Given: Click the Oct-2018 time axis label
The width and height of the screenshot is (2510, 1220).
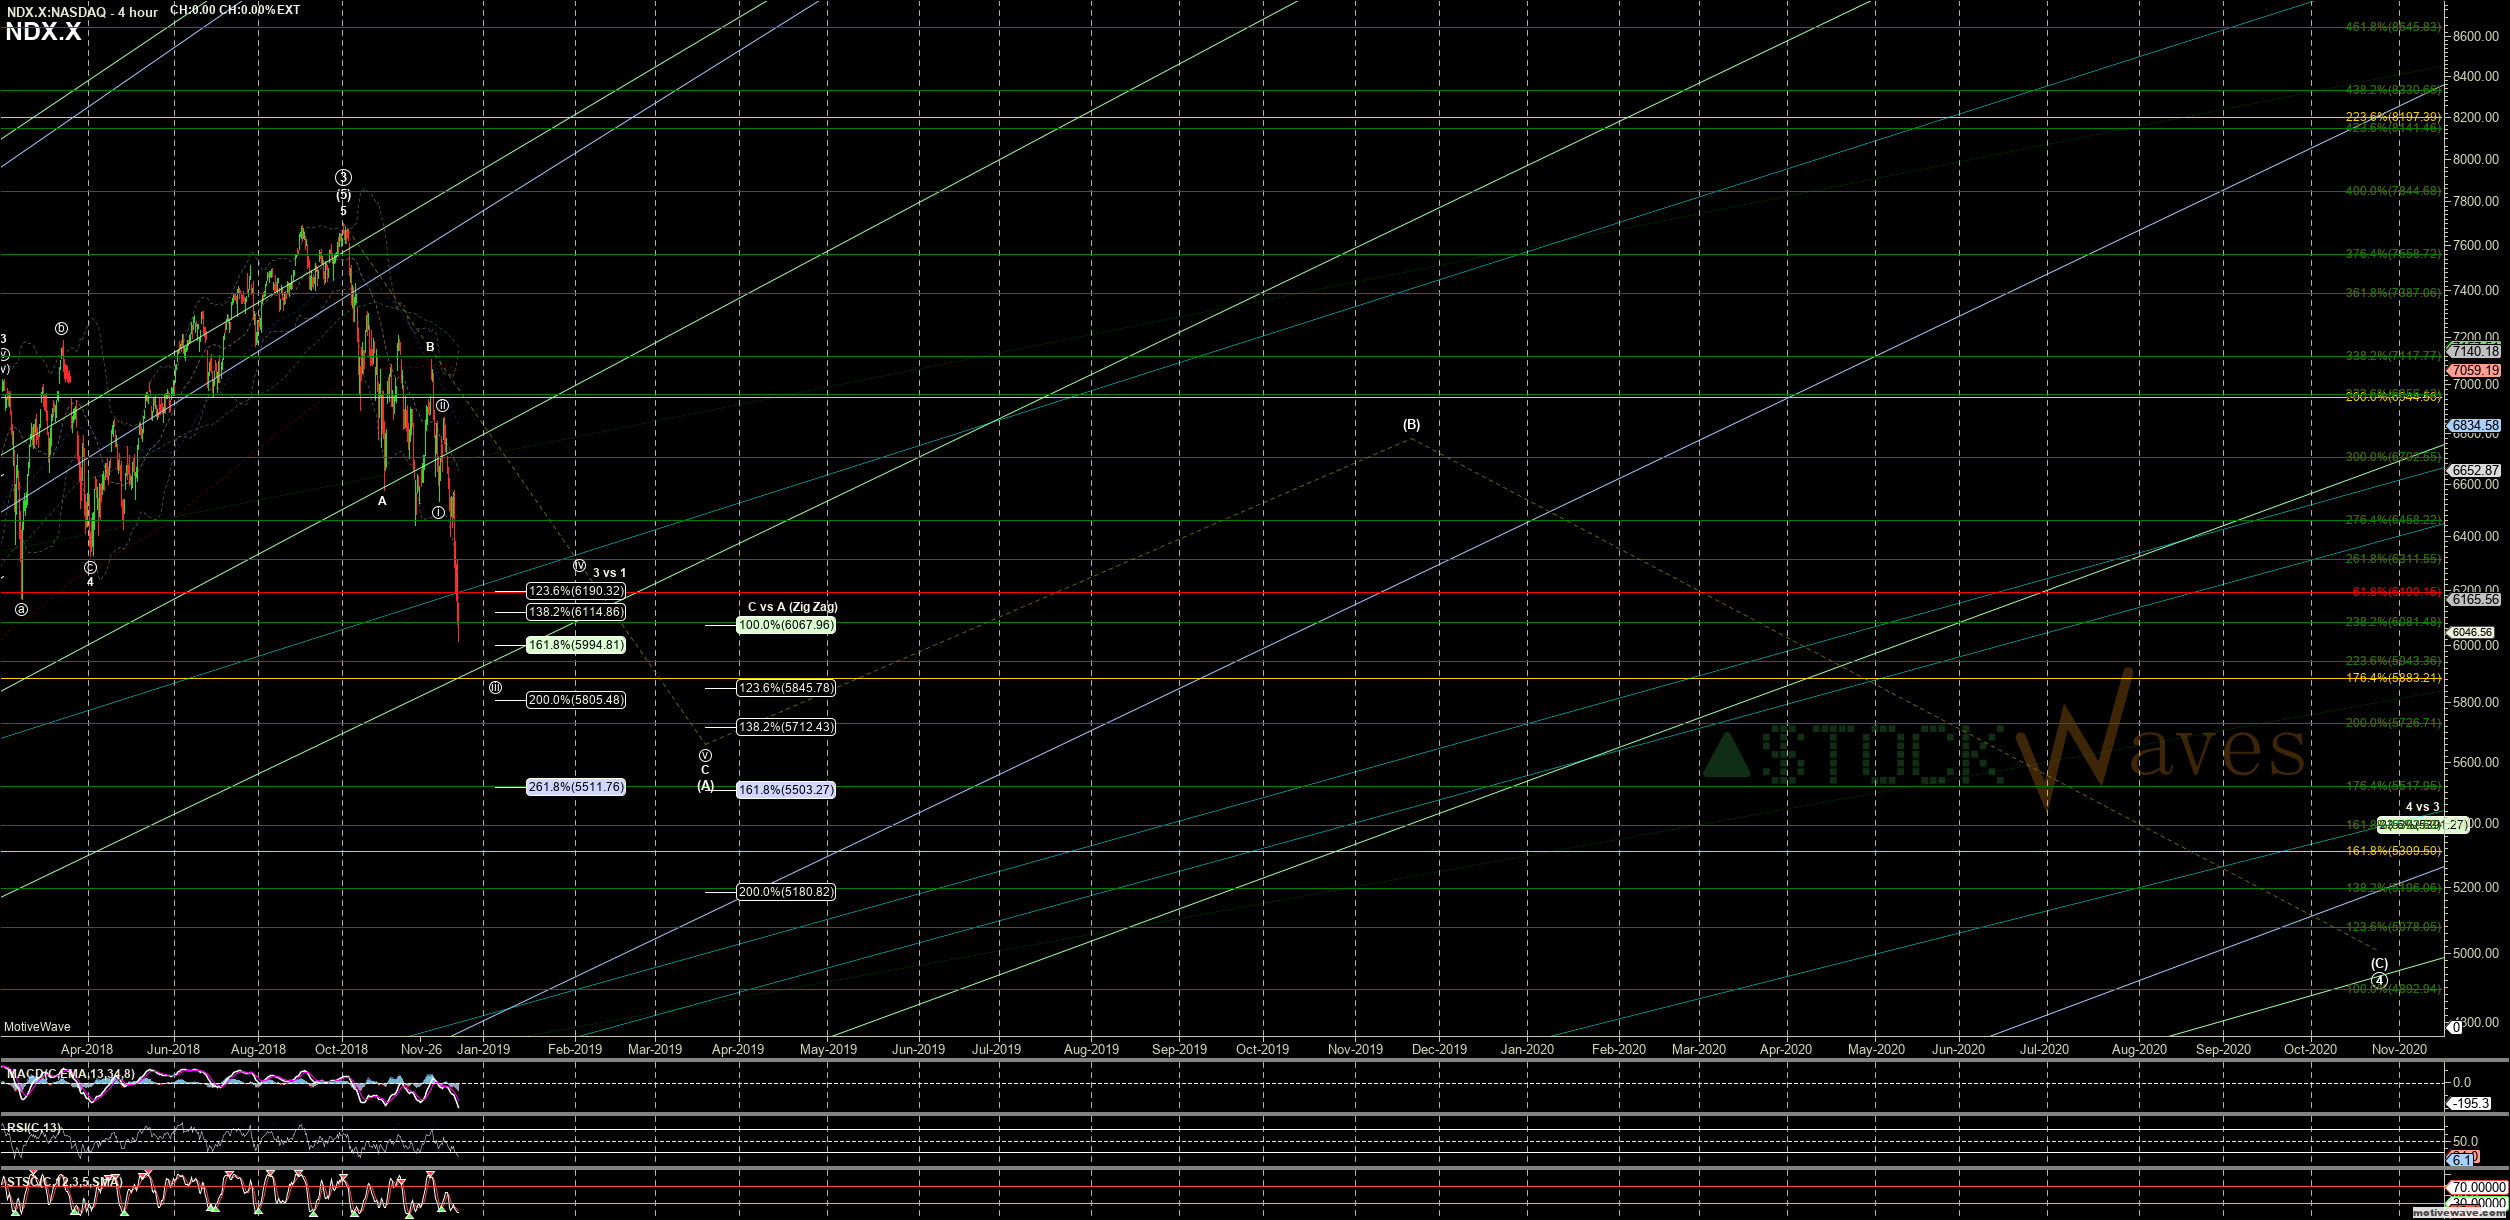Looking at the screenshot, I should click(x=341, y=1049).
